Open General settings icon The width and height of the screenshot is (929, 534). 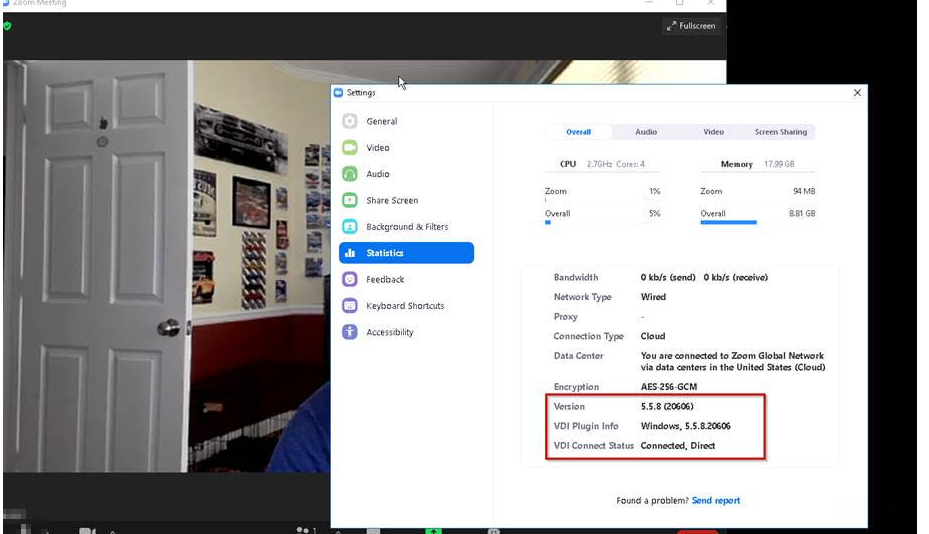pyautogui.click(x=350, y=121)
